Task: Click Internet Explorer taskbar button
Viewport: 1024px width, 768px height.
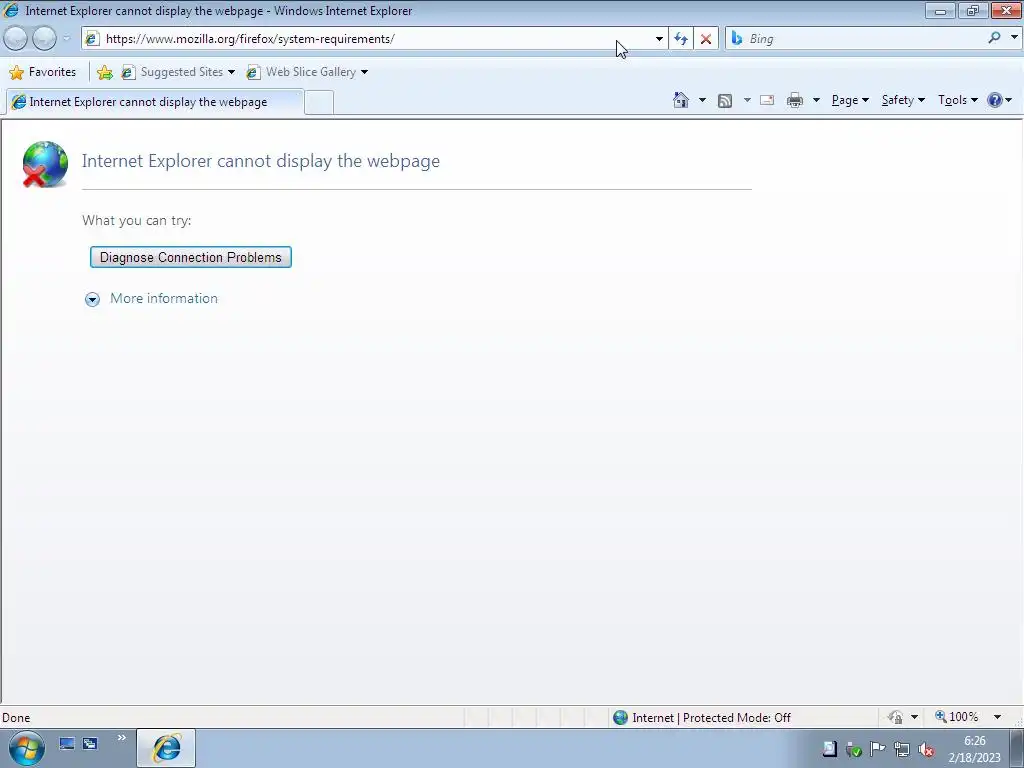Action: [x=166, y=748]
